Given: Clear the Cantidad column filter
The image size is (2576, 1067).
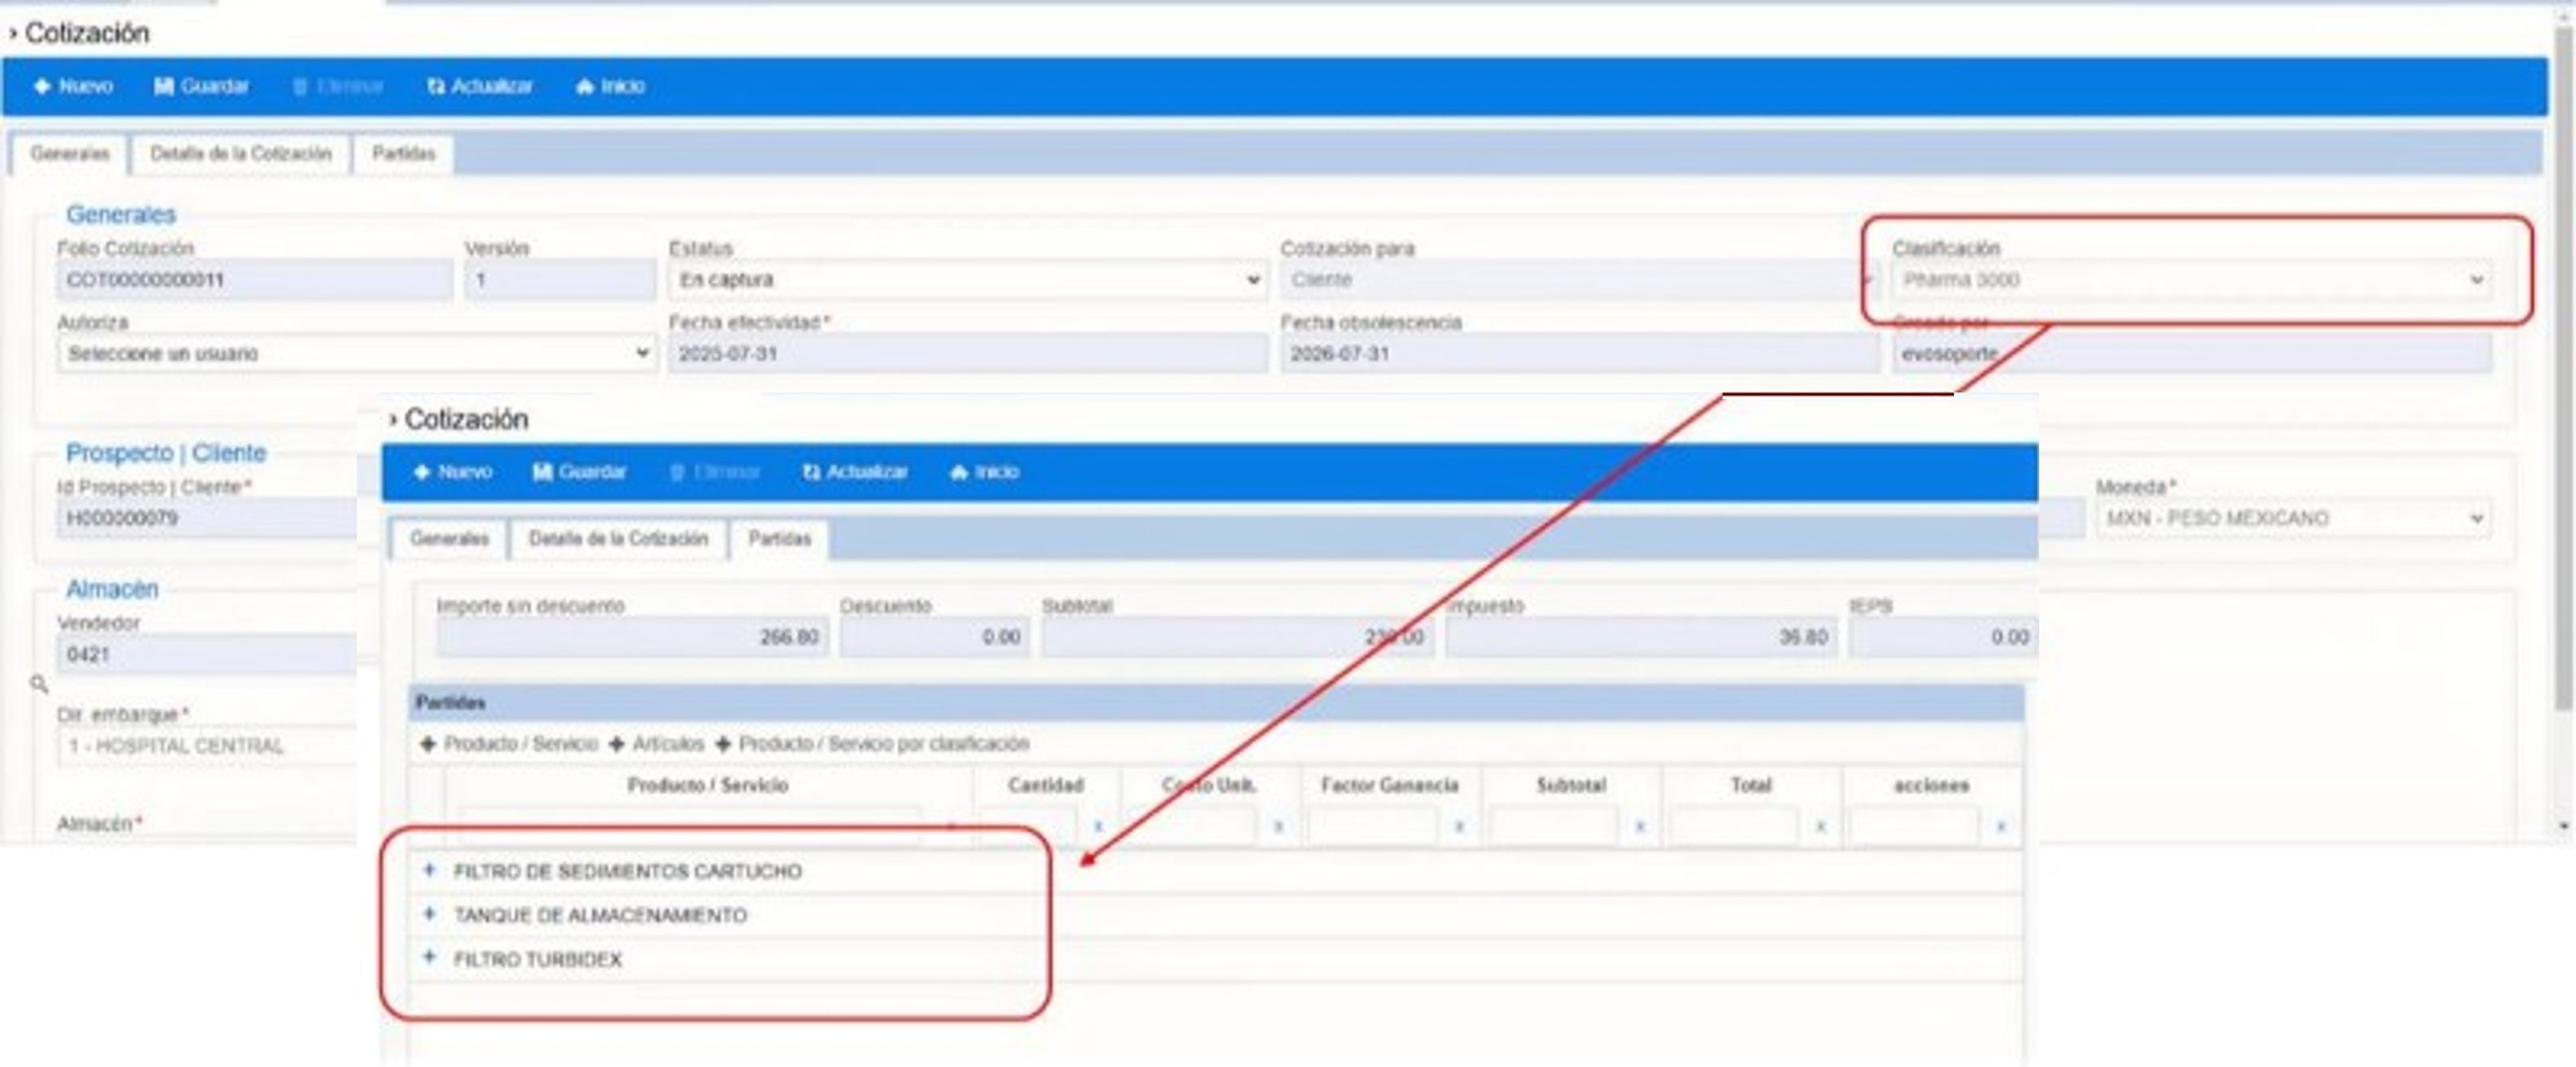Looking at the screenshot, I should pos(1098,826).
